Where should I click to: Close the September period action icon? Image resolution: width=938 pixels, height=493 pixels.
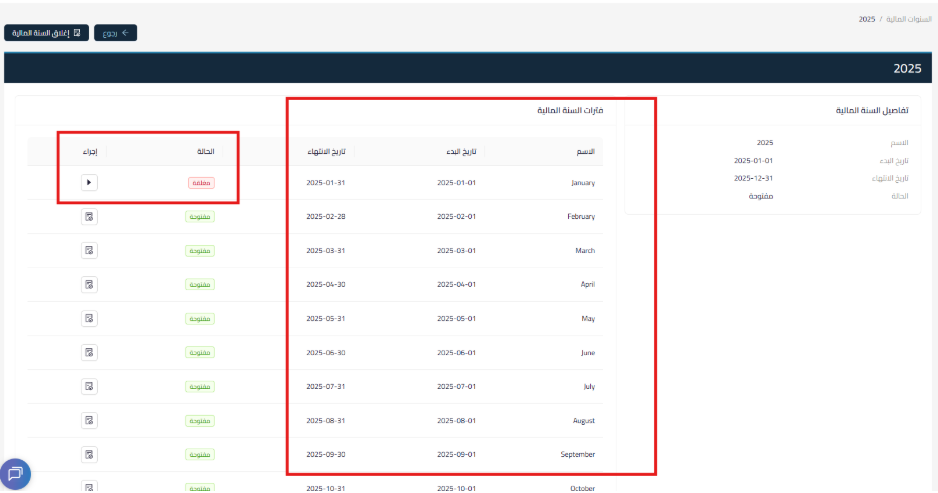tap(89, 455)
